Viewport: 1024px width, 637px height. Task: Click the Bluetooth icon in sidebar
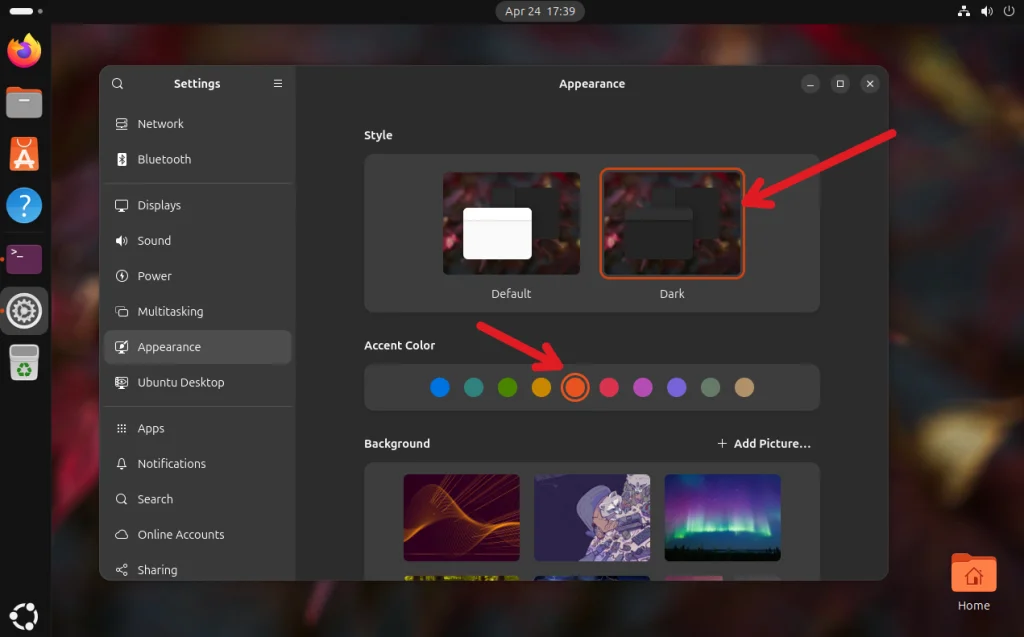point(121,159)
